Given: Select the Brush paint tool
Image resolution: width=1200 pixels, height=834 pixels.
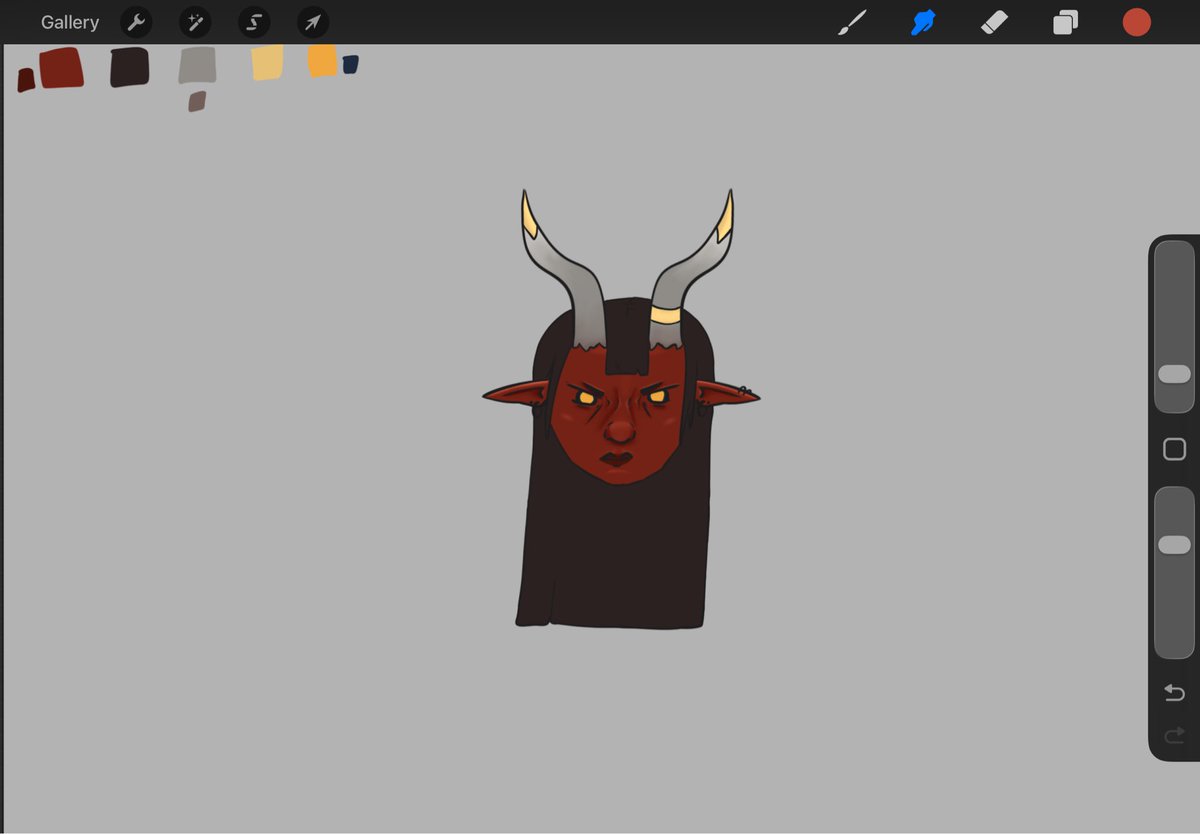Looking at the screenshot, I should 852,22.
